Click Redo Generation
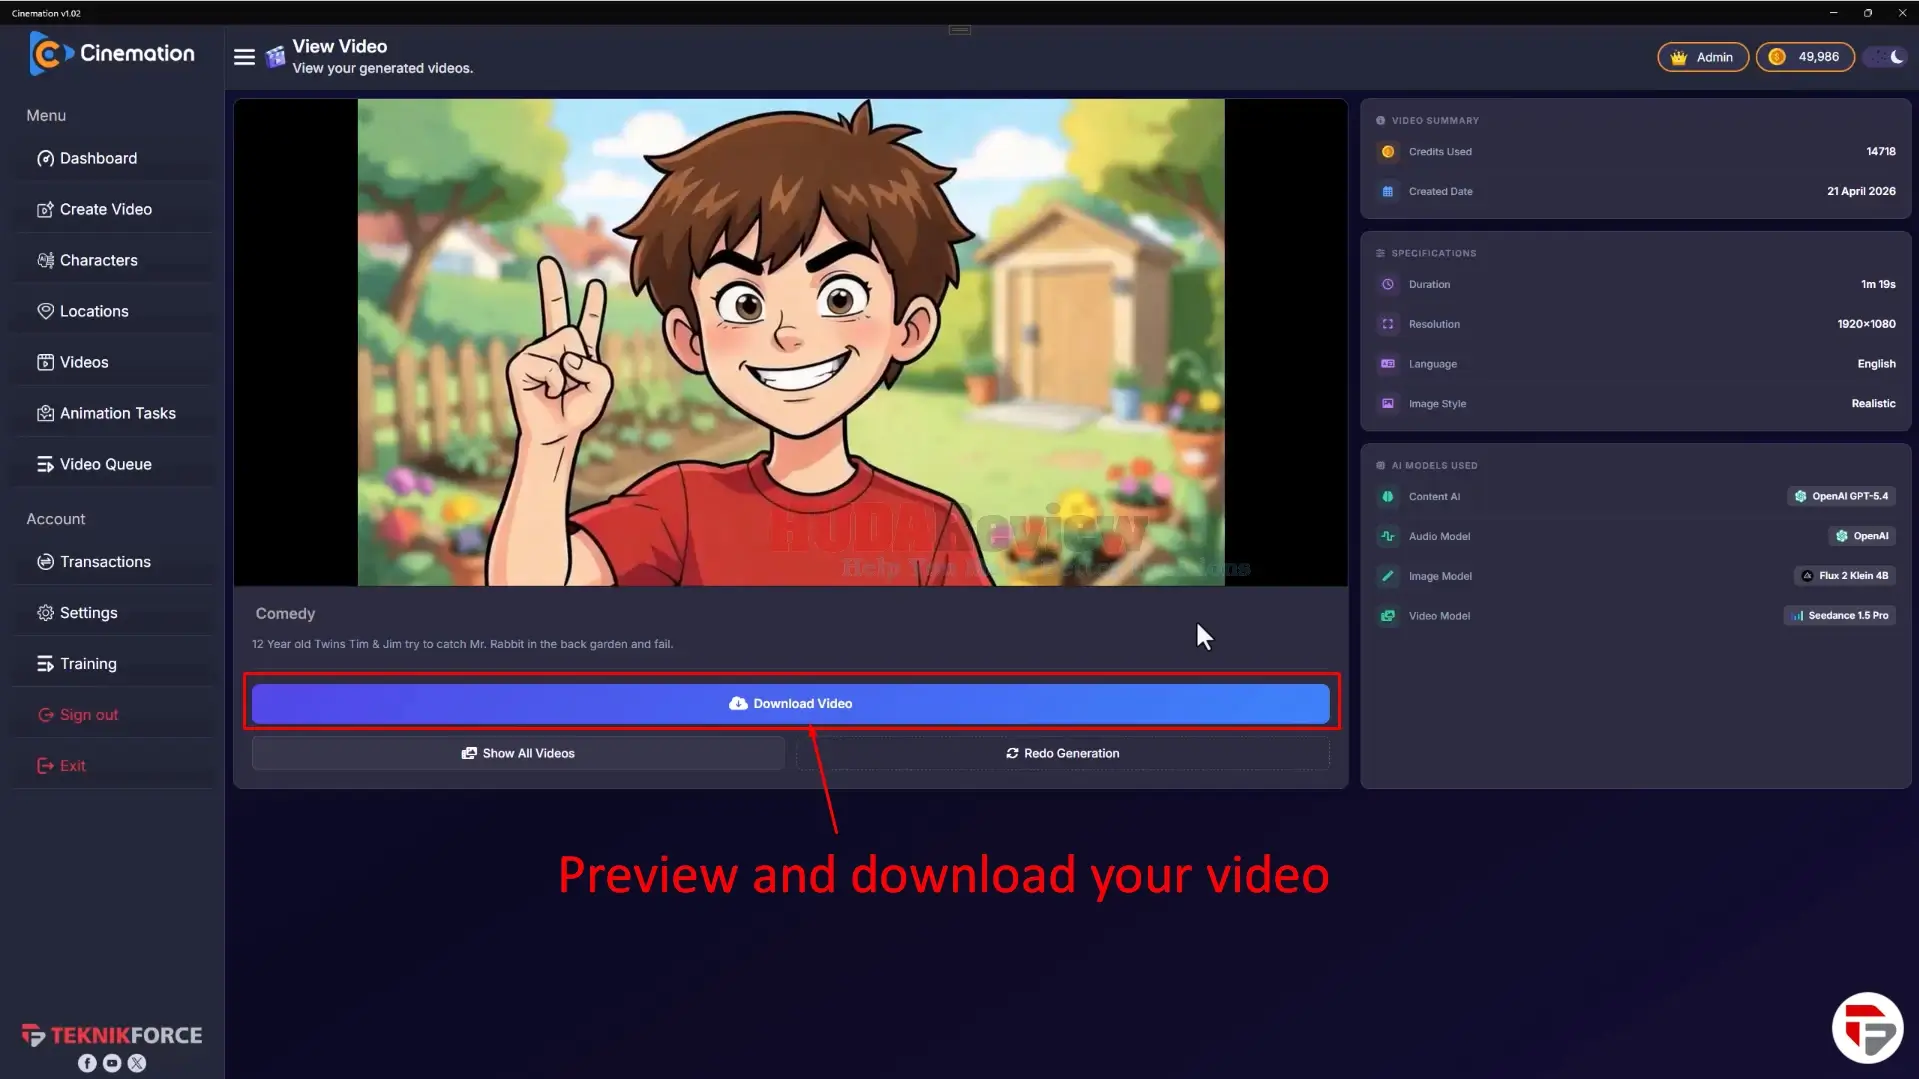Image resolution: width=1919 pixels, height=1079 pixels. (x=1062, y=753)
